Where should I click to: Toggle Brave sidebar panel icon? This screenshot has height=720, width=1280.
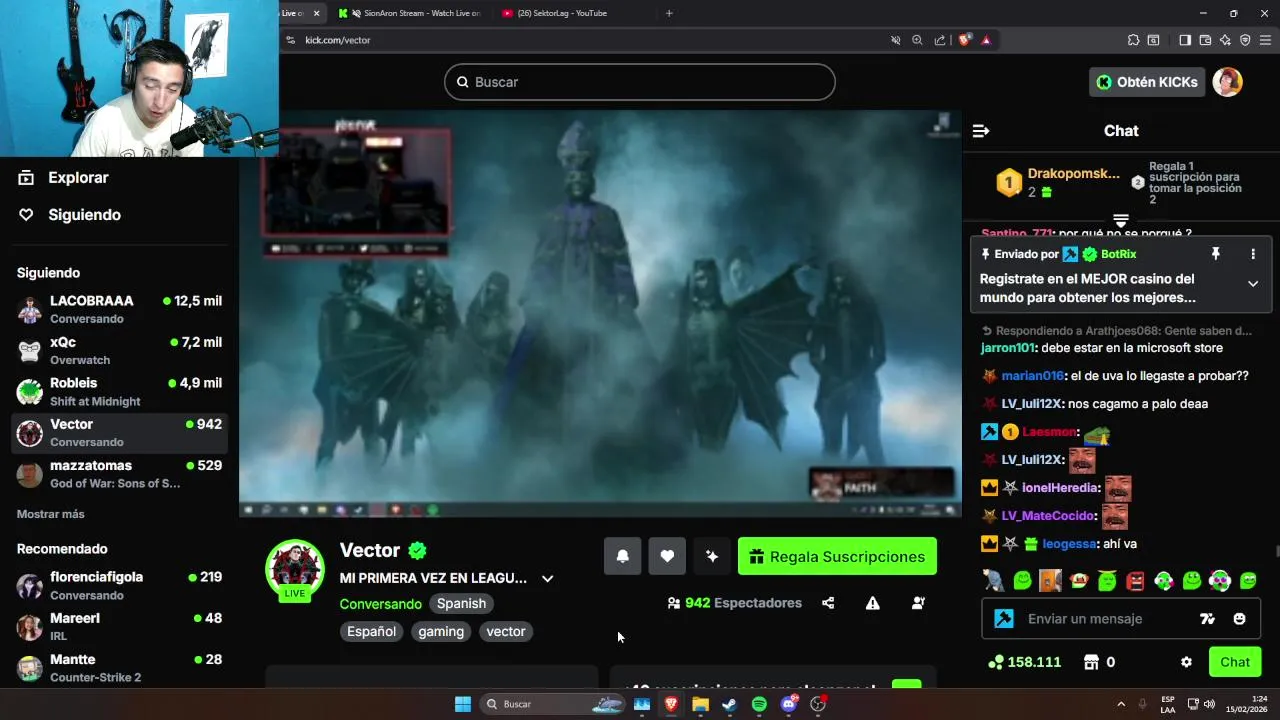click(1185, 40)
